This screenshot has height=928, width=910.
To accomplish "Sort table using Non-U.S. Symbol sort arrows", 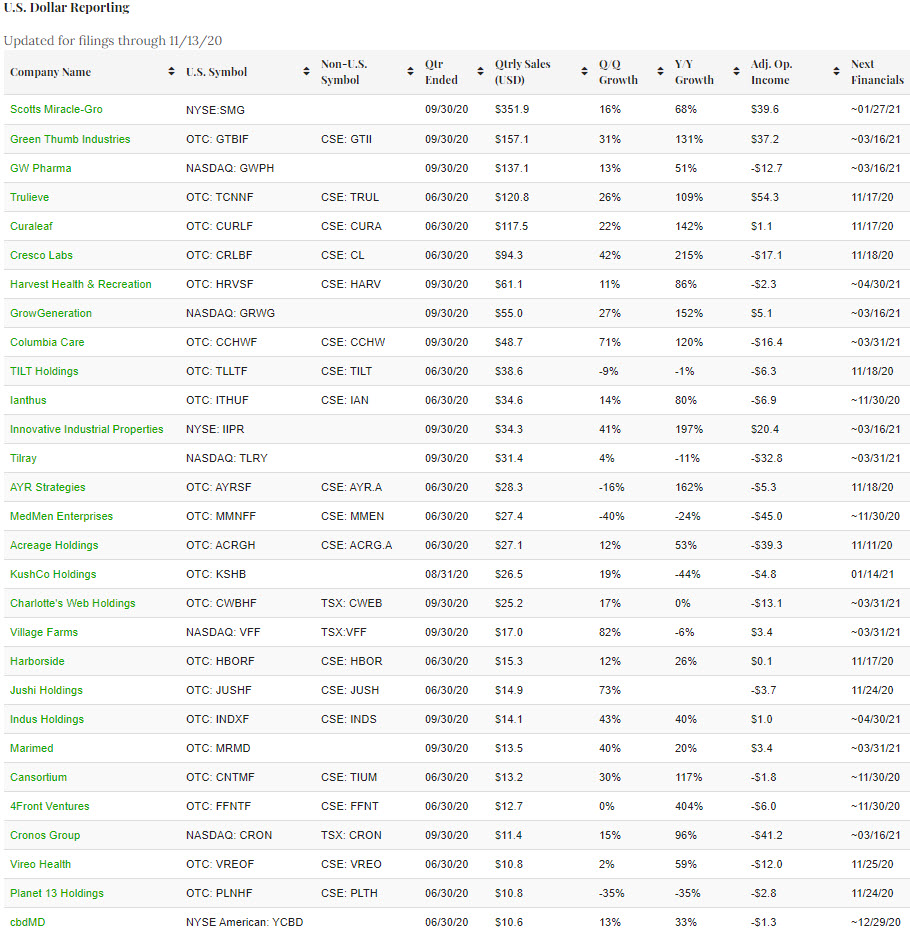I will point(410,72).
